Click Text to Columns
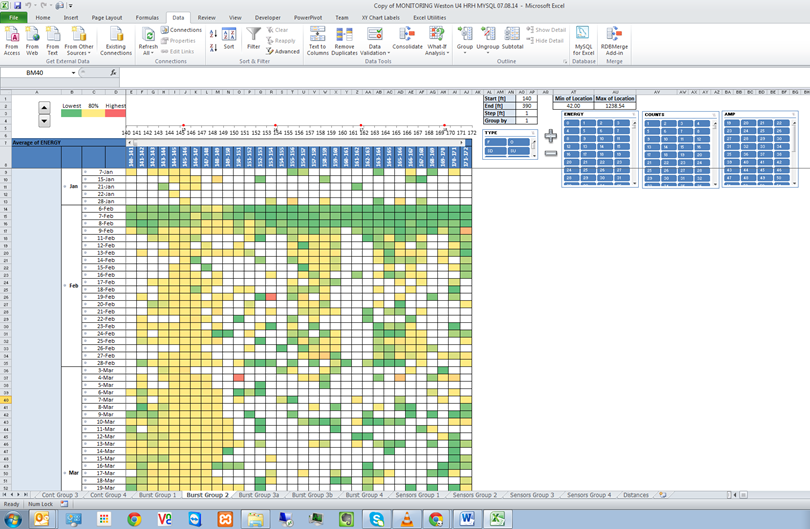This screenshot has height=529, width=810. (318, 40)
